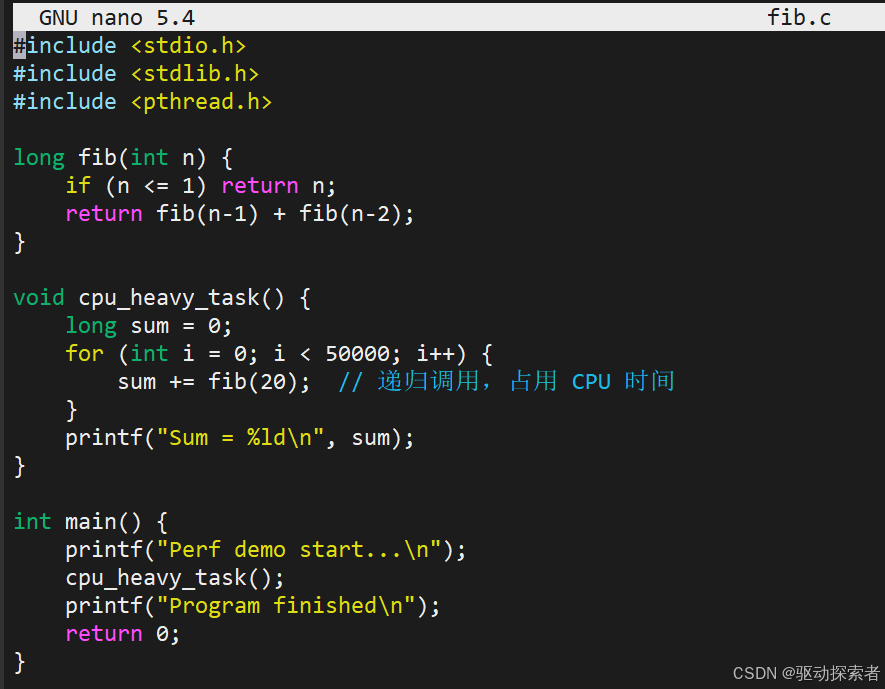This screenshot has width=885, height=689.
Task: Click the #include <pthread.h> line
Action: coord(142,101)
